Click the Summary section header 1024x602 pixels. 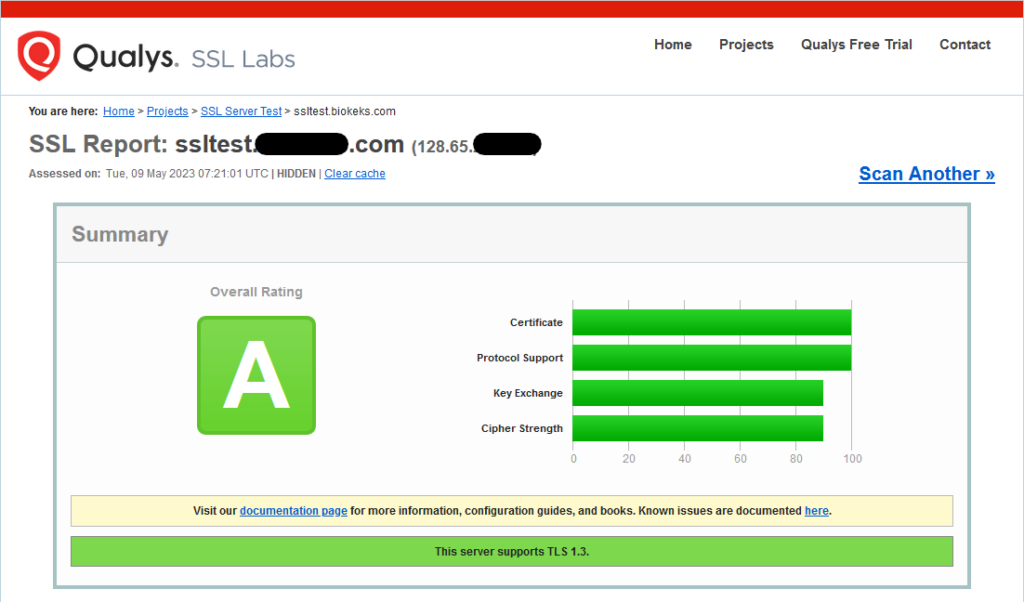coord(120,235)
